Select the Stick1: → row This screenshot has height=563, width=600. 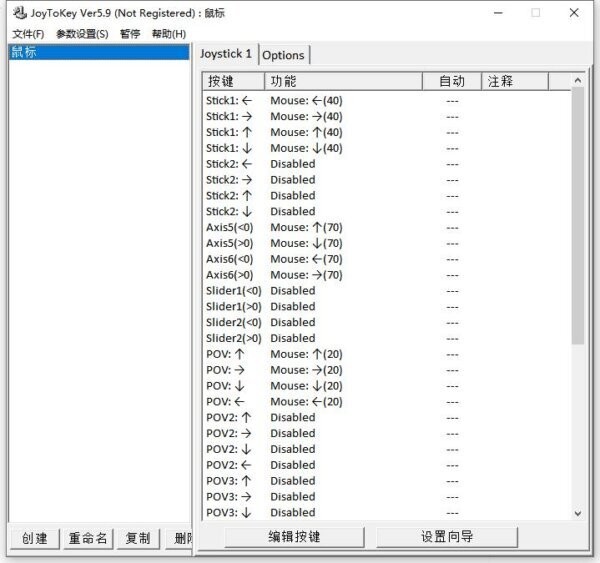pos(386,116)
